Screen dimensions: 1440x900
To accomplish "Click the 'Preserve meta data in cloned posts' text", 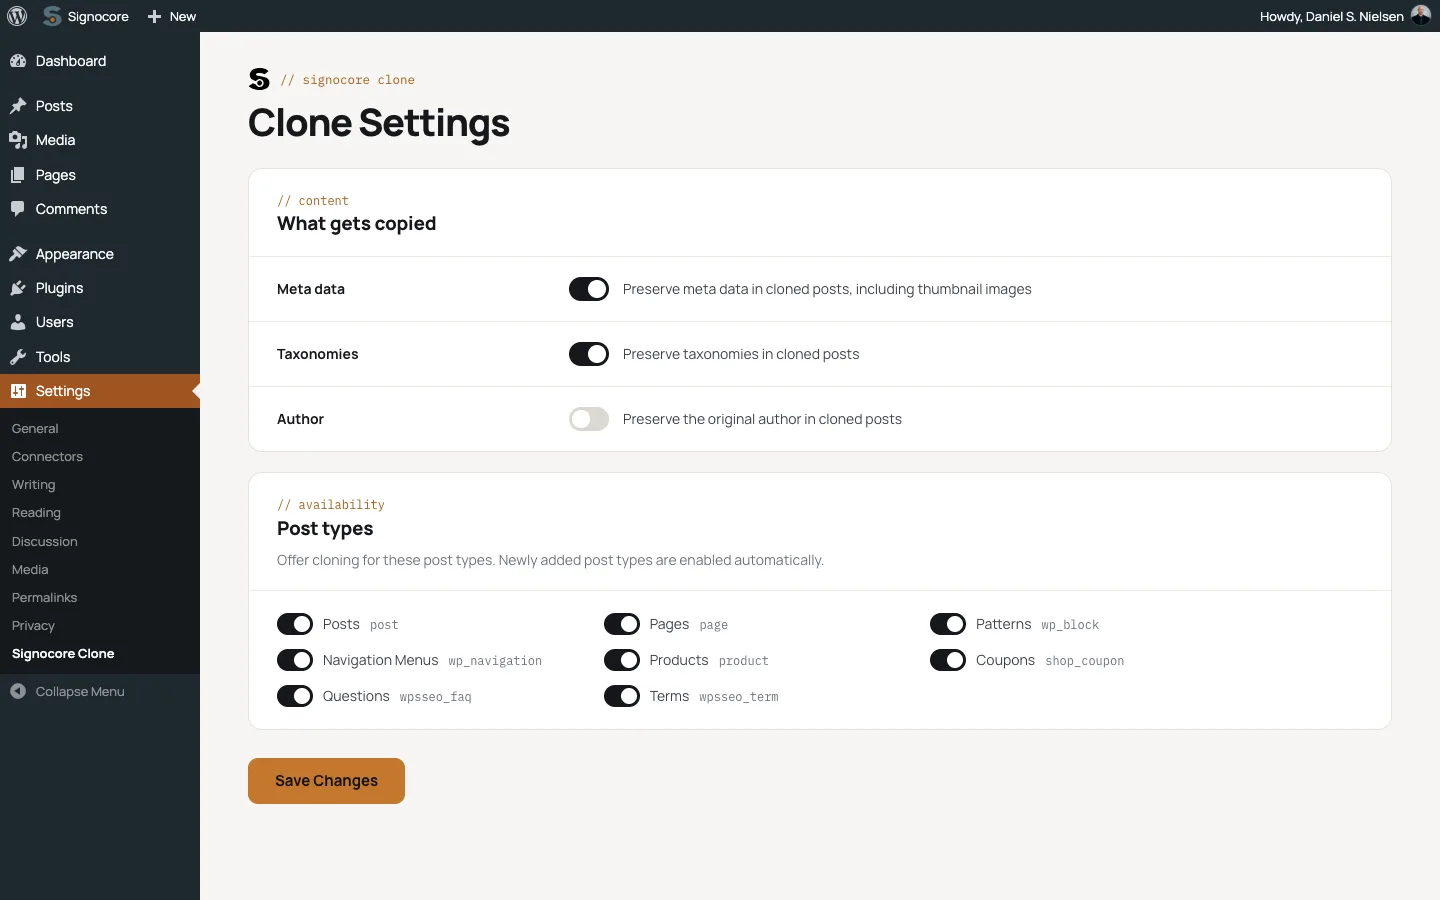I will (x=827, y=289).
